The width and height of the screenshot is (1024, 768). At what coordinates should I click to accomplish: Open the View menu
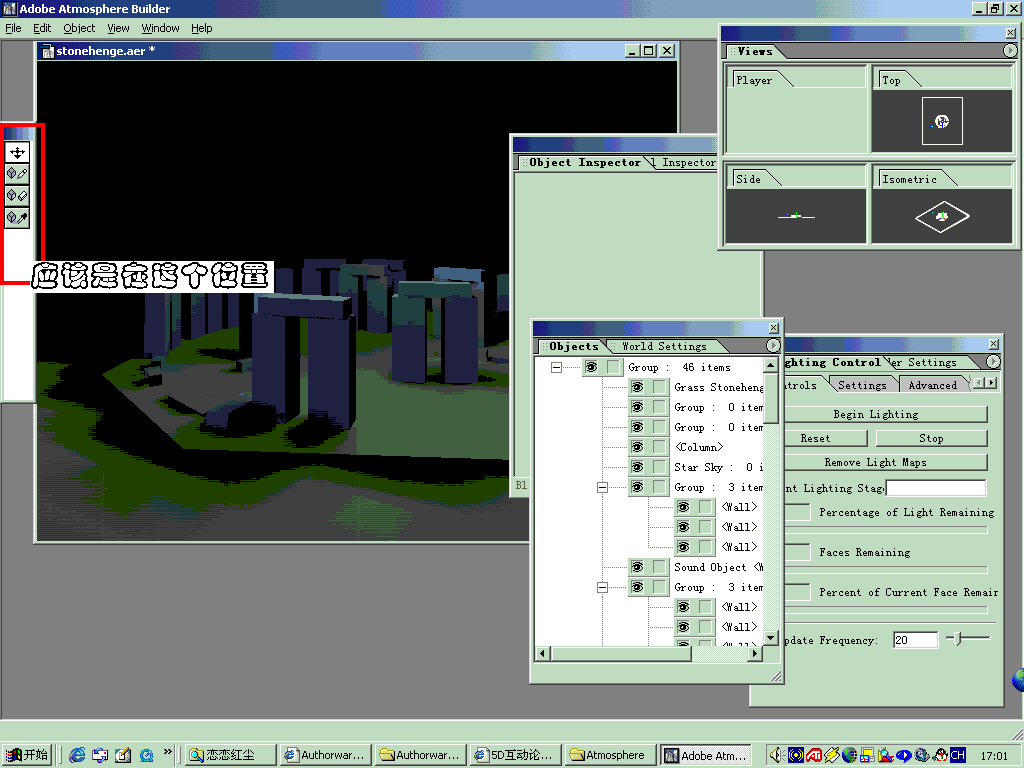118,28
